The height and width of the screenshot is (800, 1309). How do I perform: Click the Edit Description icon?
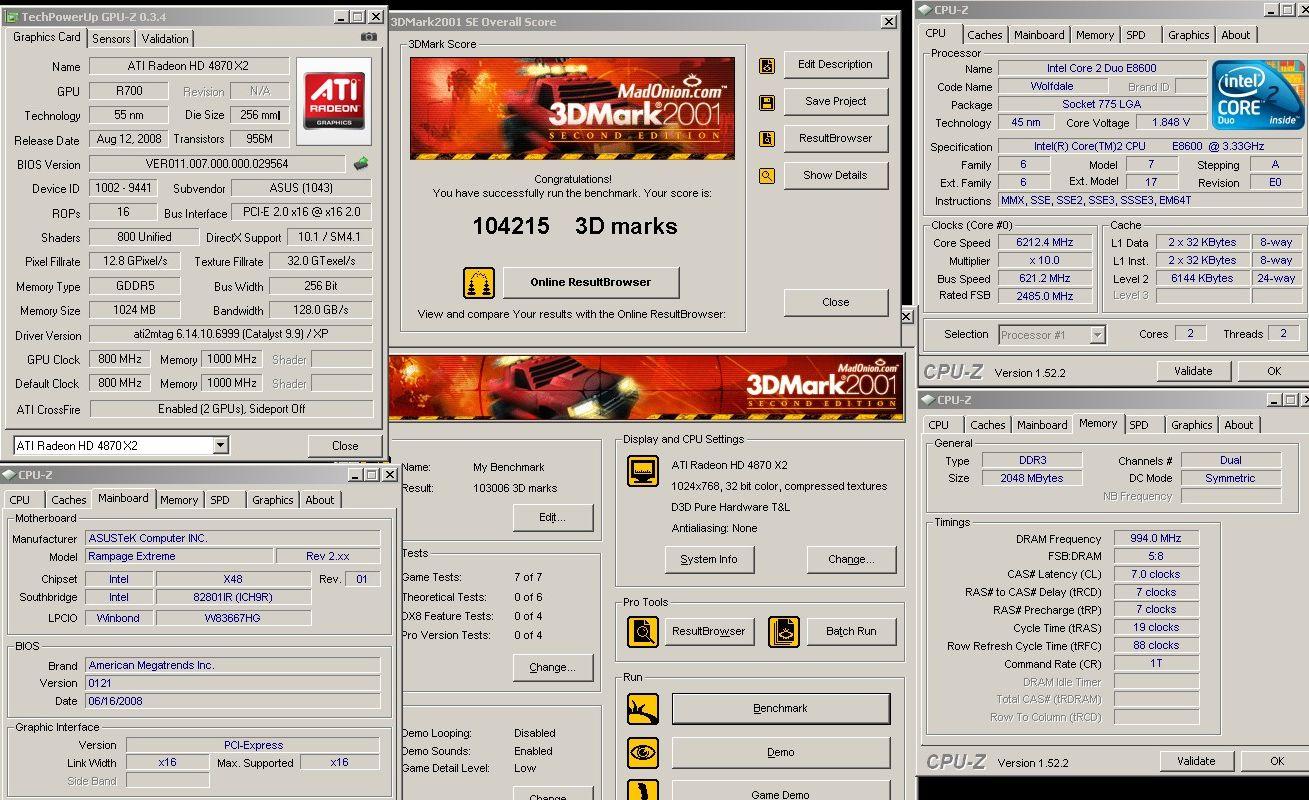(x=766, y=65)
